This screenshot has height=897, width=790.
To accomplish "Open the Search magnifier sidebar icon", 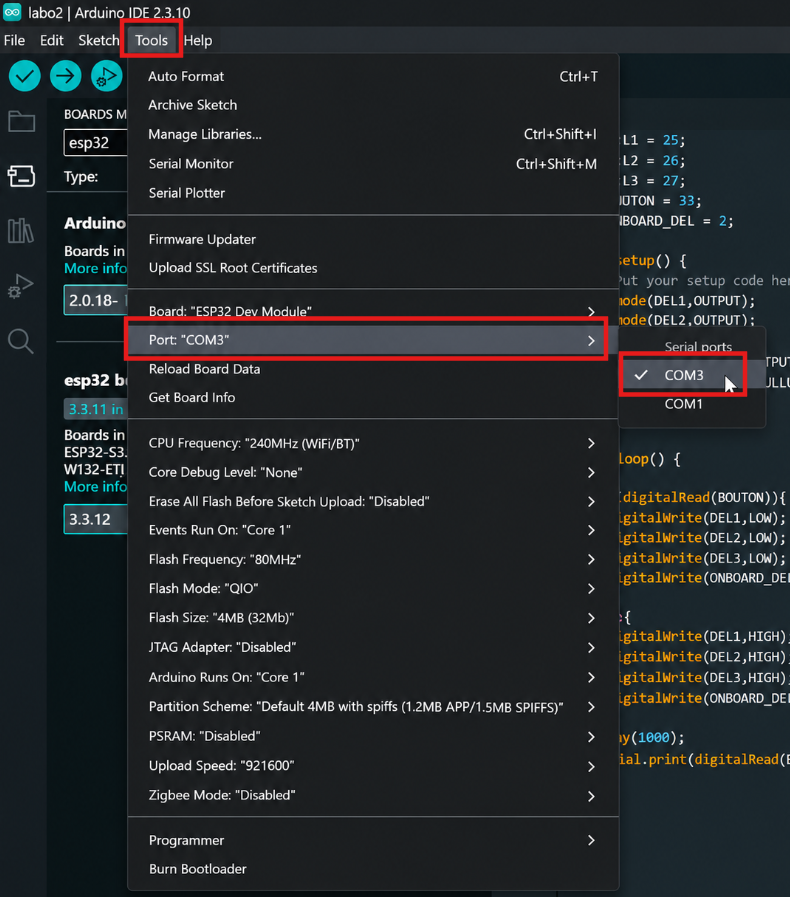I will 22,341.
